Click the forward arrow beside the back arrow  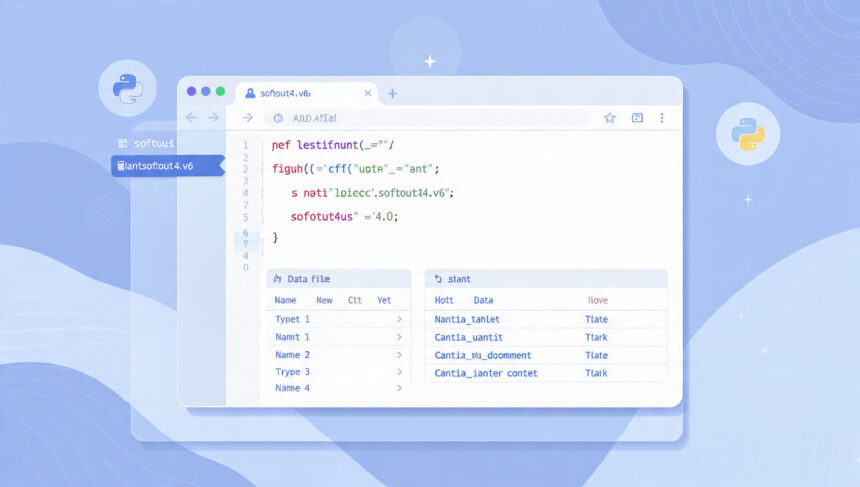point(213,117)
